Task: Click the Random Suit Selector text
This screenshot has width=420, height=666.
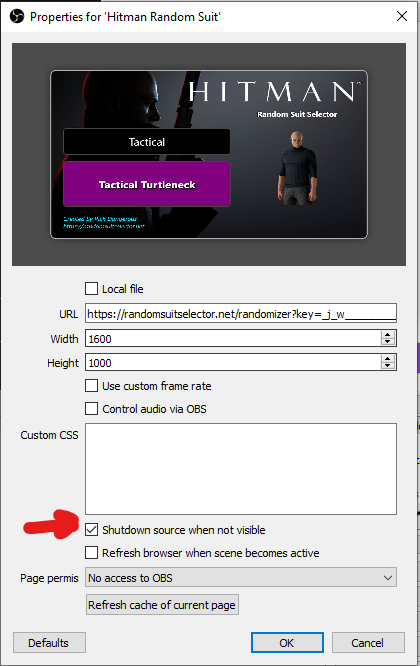Action: [x=297, y=114]
